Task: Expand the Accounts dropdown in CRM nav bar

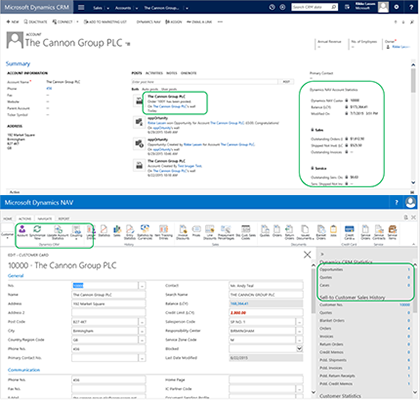Action: (137, 8)
